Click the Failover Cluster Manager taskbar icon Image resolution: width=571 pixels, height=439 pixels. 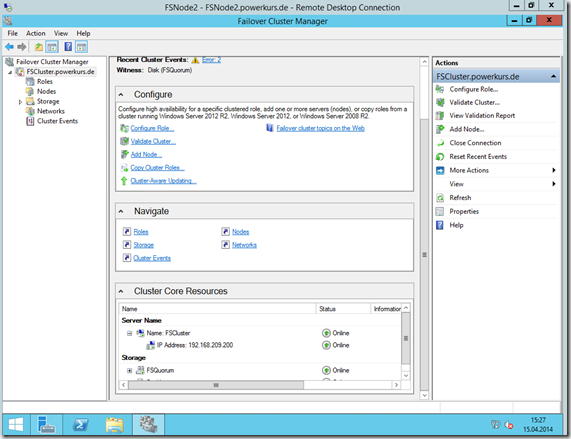pos(148,424)
